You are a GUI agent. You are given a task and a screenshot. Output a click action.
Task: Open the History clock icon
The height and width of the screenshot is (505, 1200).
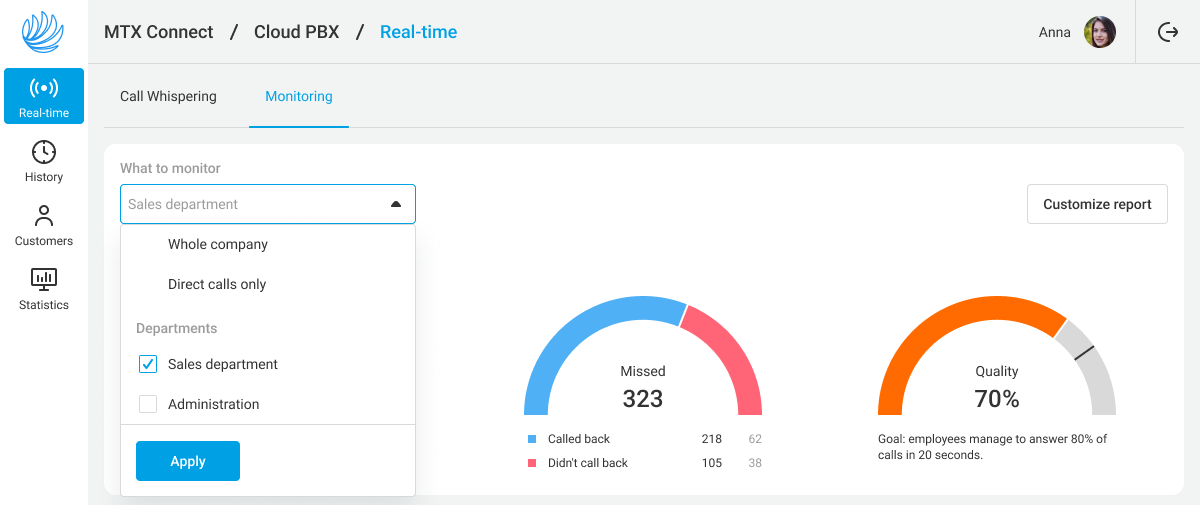click(44, 152)
